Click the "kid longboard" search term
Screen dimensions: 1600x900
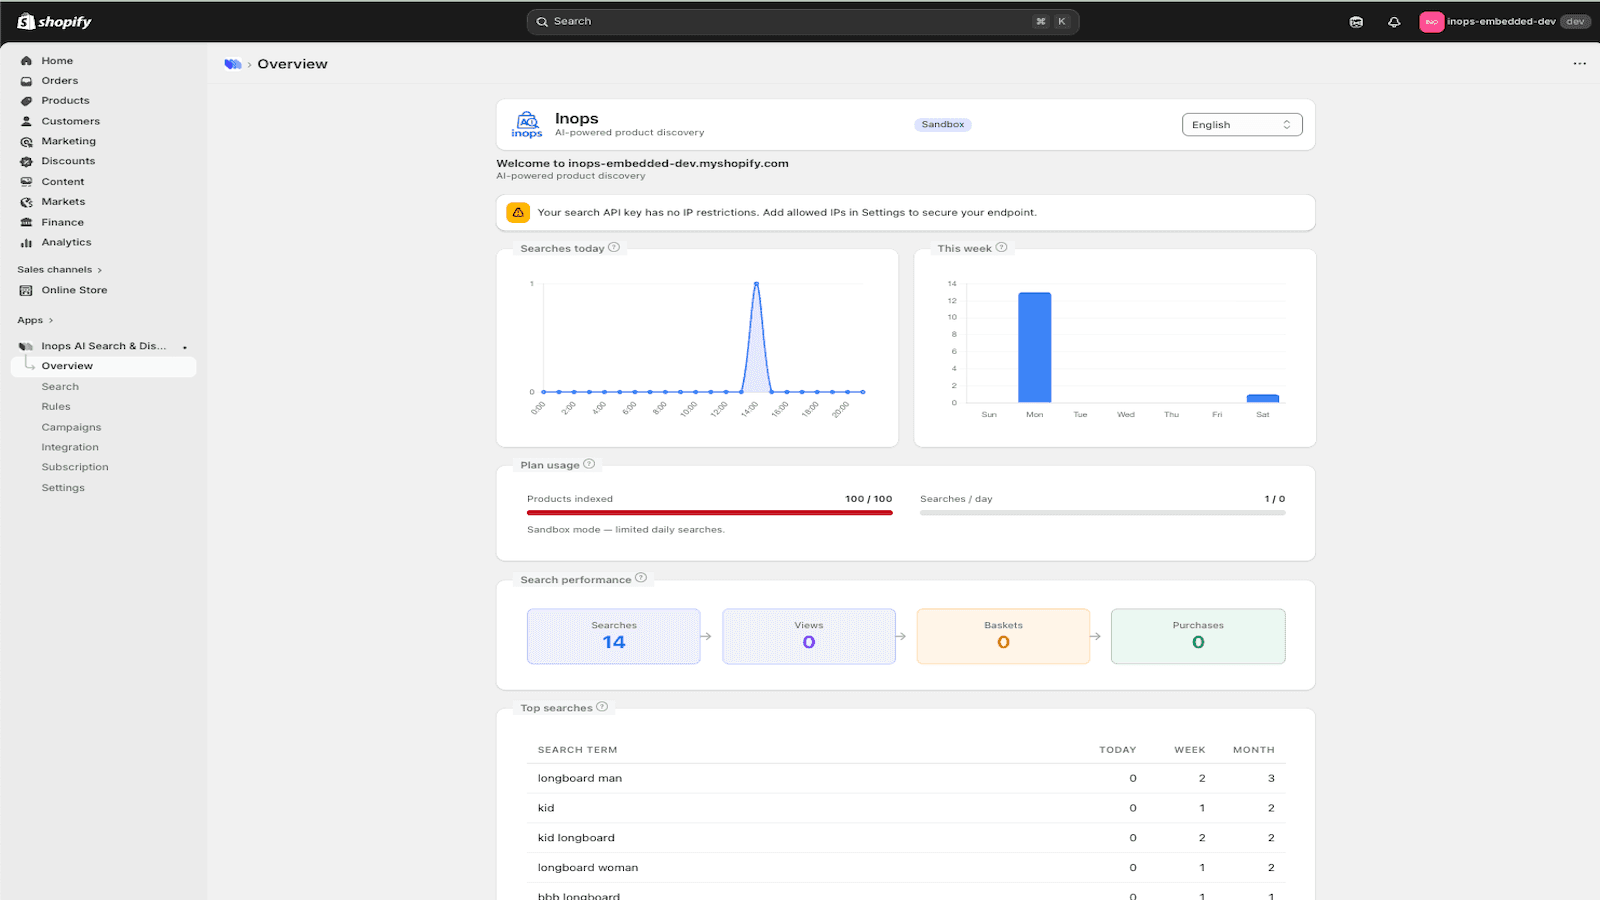pyautogui.click(x=576, y=838)
